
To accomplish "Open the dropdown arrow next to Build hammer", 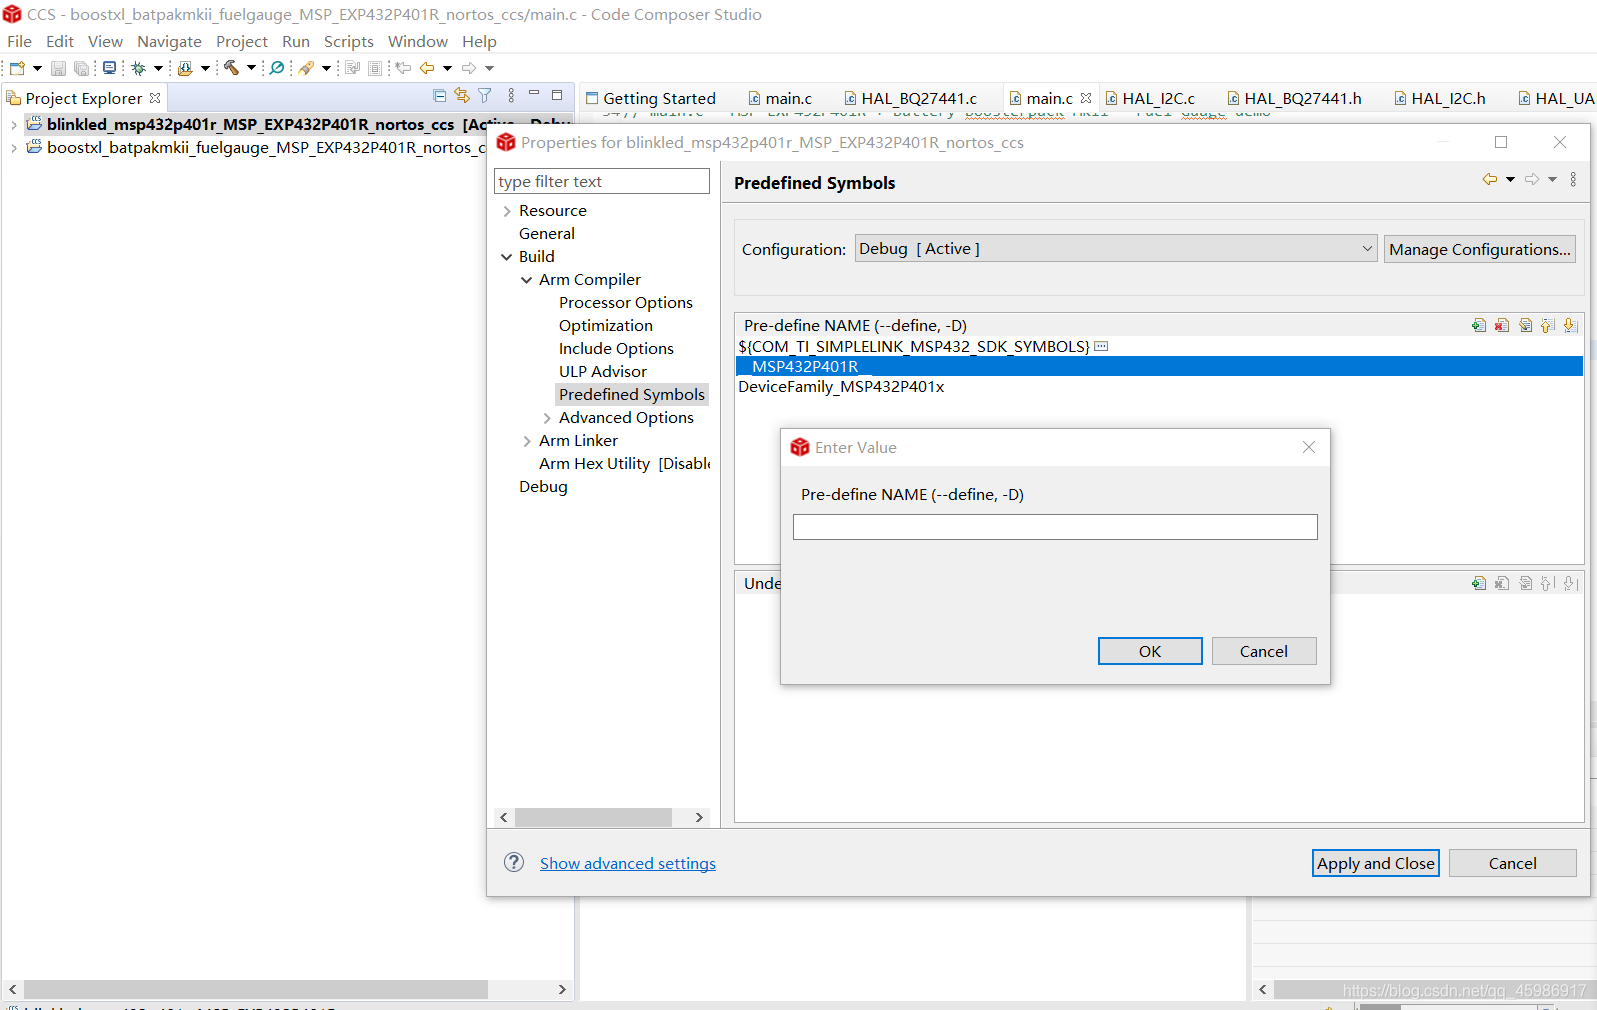I will click(x=251, y=68).
